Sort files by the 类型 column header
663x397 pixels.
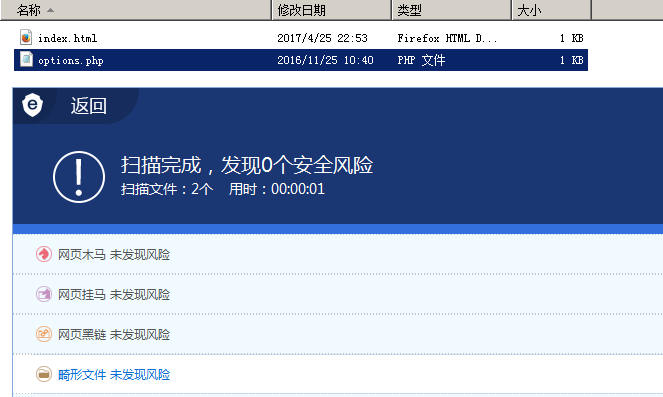click(452, 10)
